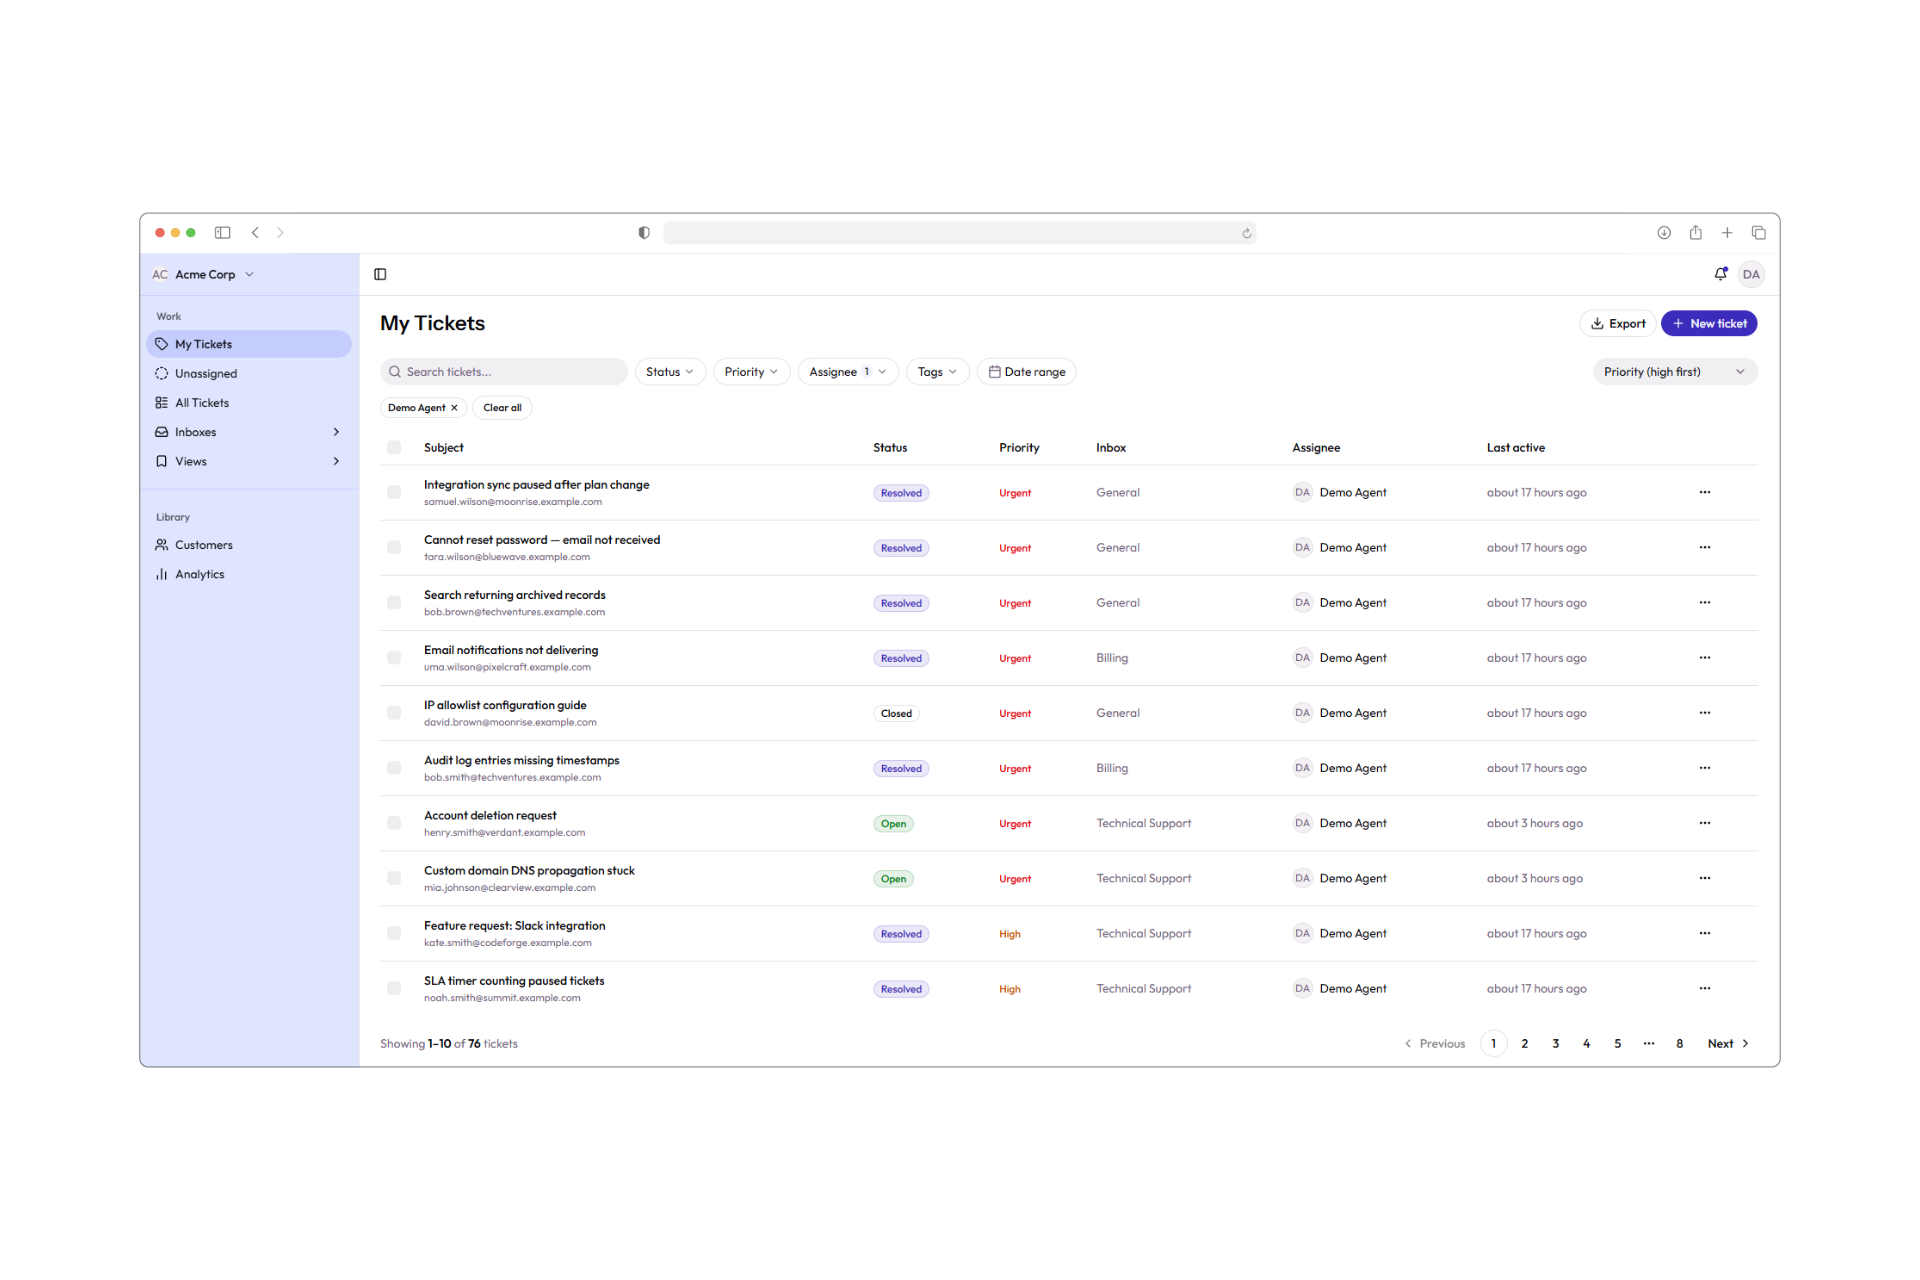Go forward with the browser forward arrow
The width and height of the screenshot is (1920, 1280).
(280, 233)
